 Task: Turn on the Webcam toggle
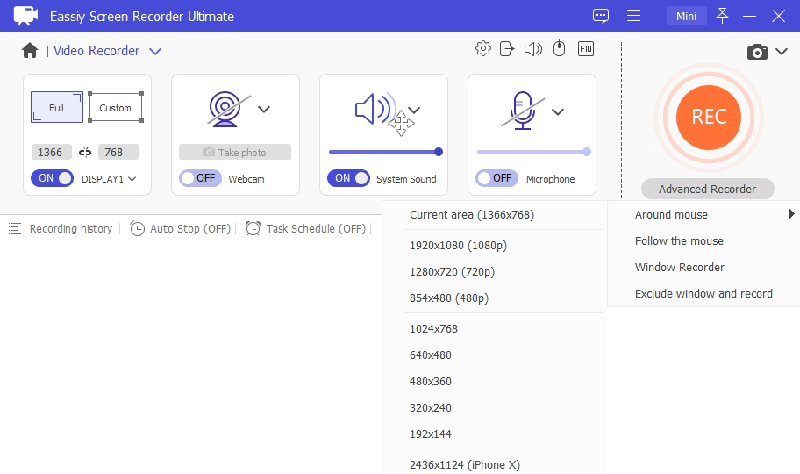tap(200, 178)
